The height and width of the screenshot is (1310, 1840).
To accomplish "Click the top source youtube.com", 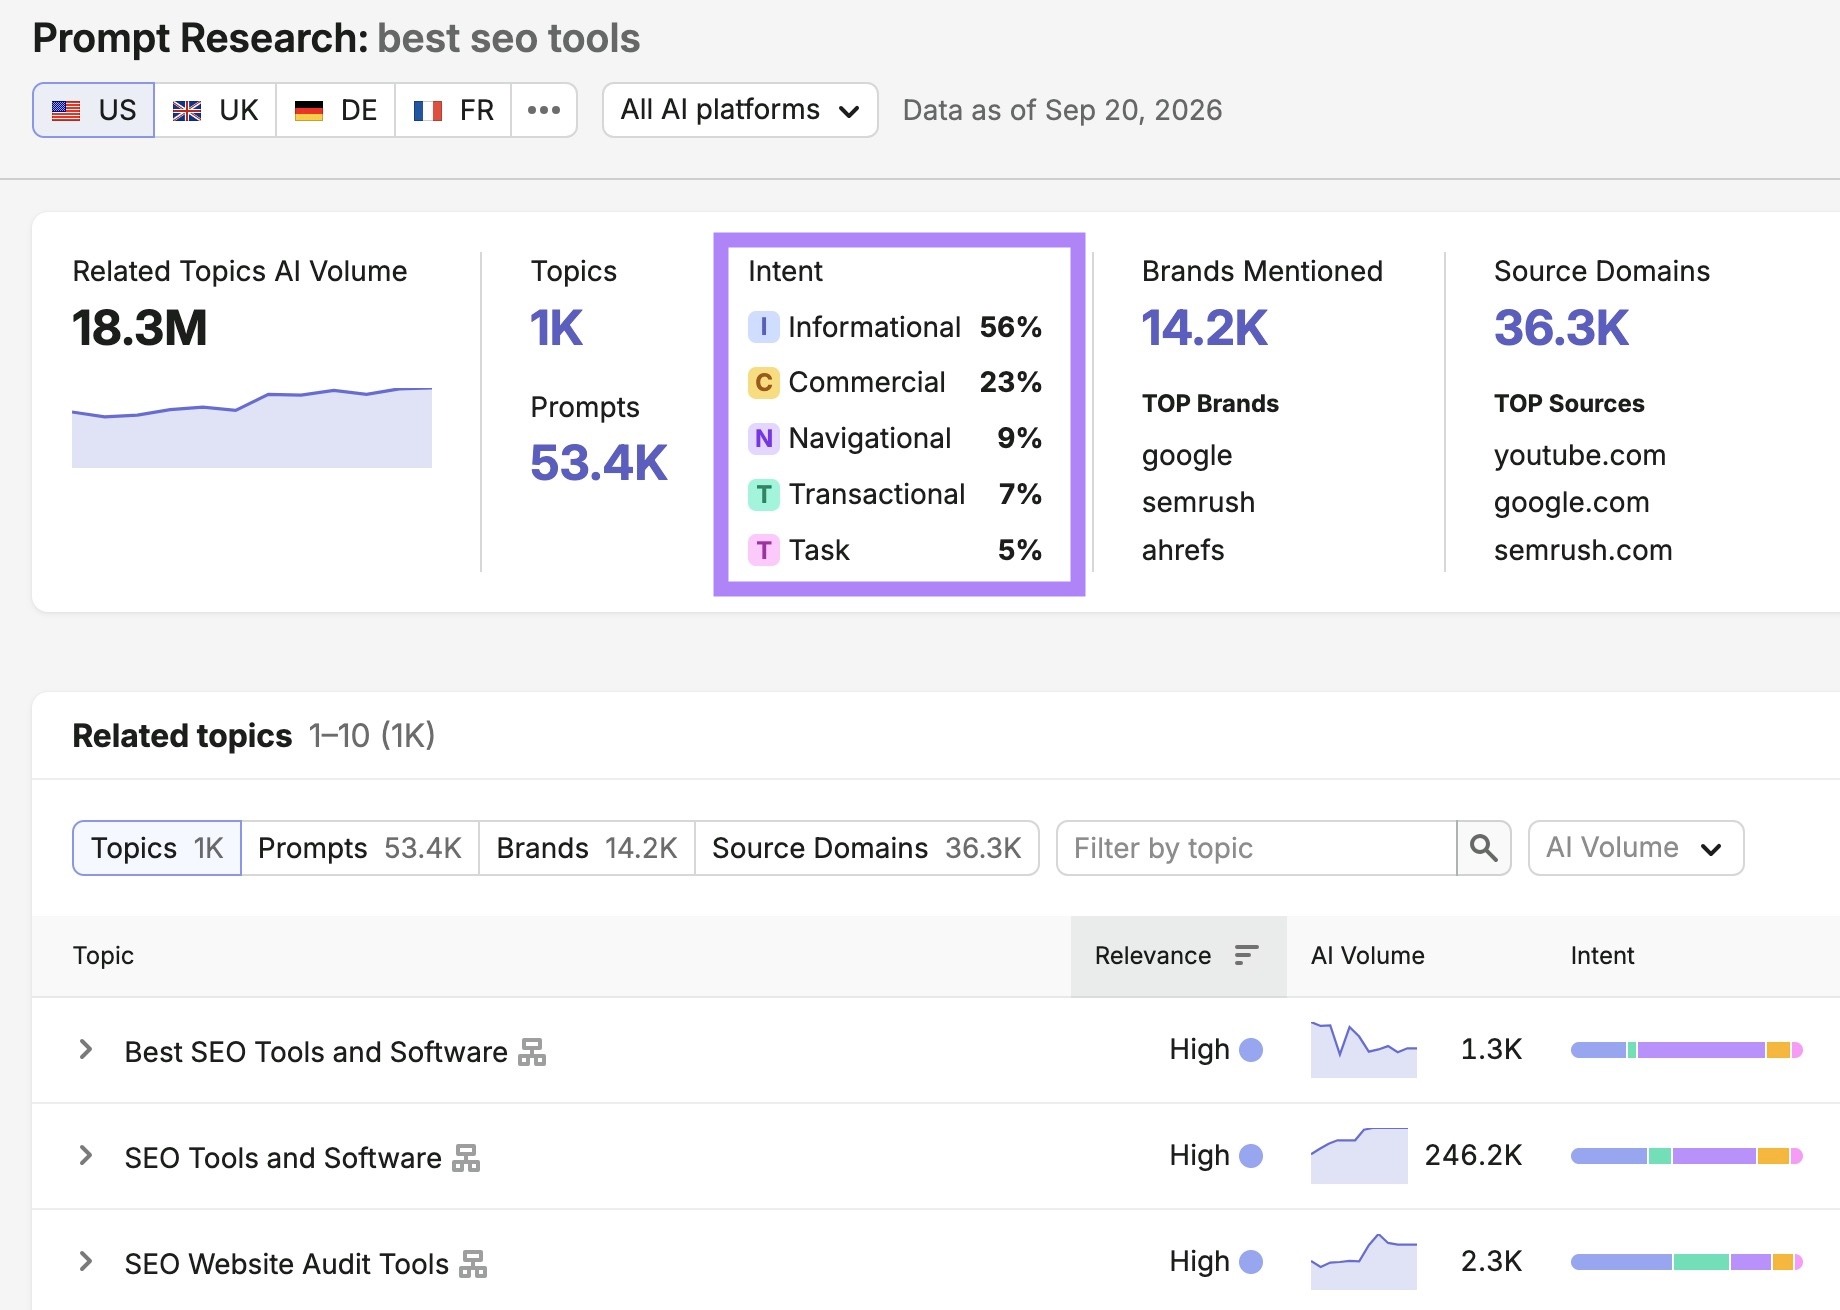I will tap(1580, 455).
